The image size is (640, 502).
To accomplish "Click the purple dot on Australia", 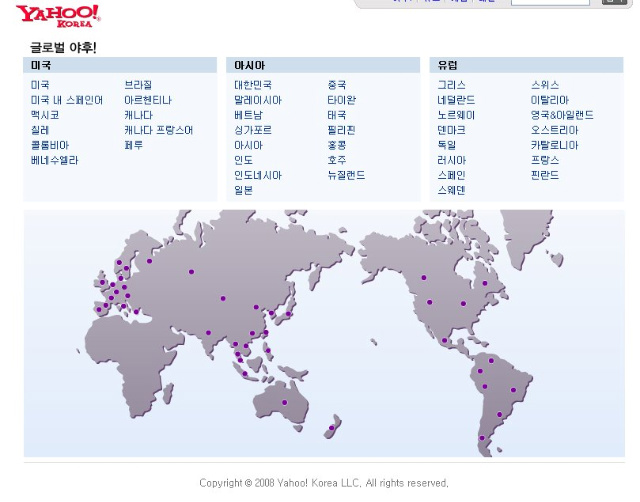I will pyautogui.click(x=284, y=403).
